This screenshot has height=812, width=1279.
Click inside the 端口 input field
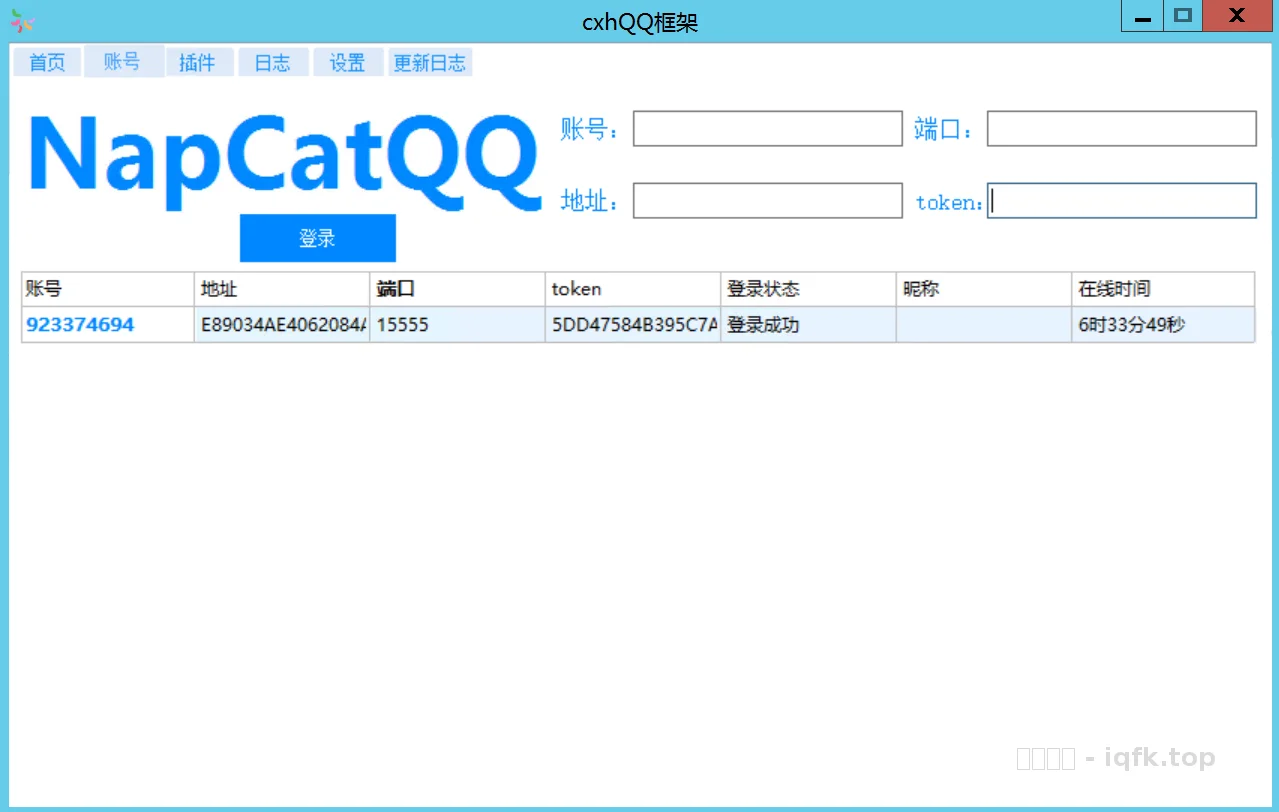coord(1119,128)
